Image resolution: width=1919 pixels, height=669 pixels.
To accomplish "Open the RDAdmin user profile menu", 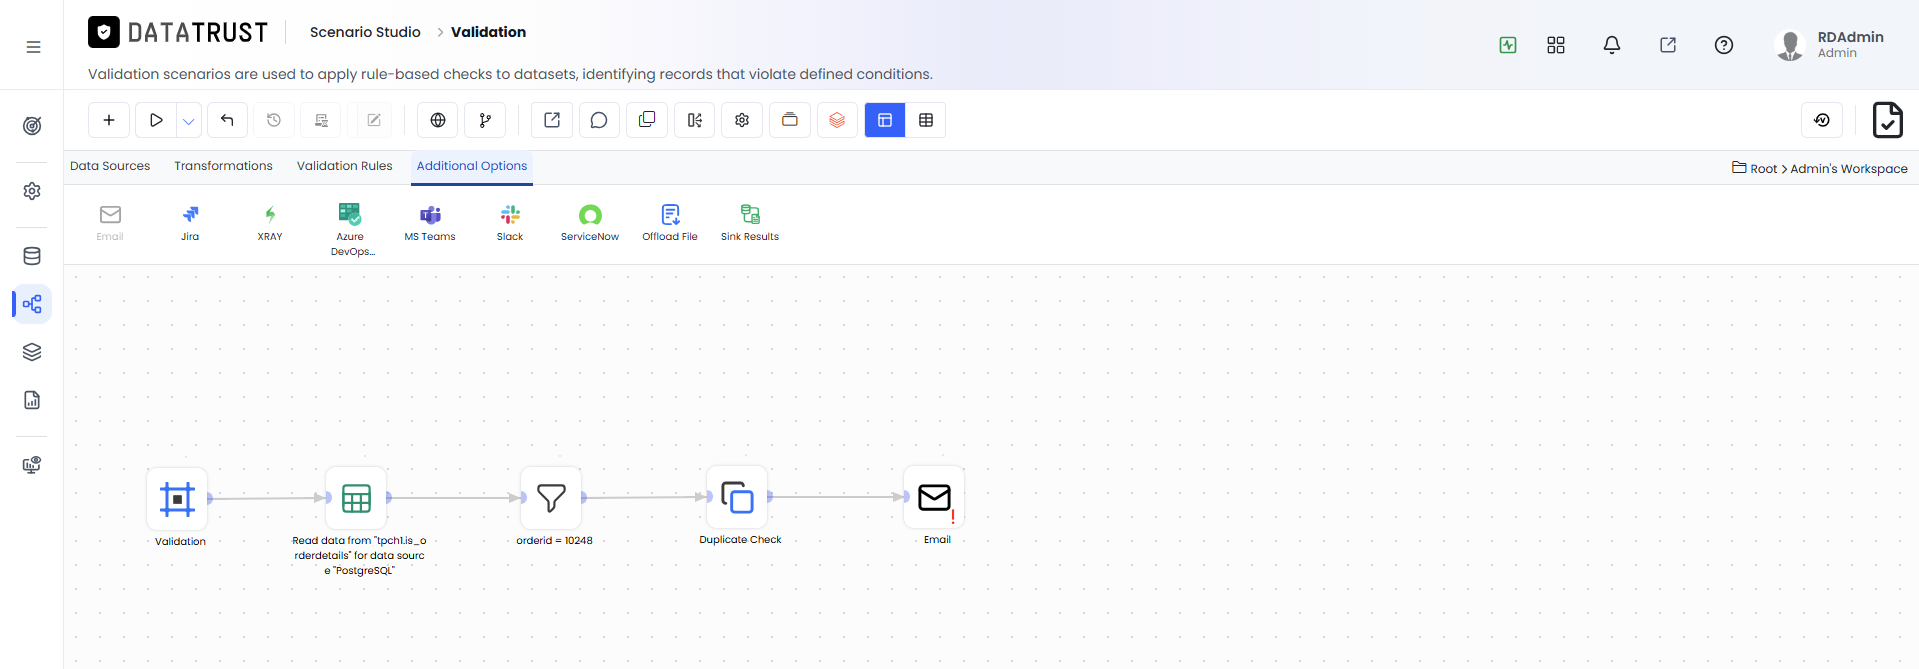I will [1830, 45].
